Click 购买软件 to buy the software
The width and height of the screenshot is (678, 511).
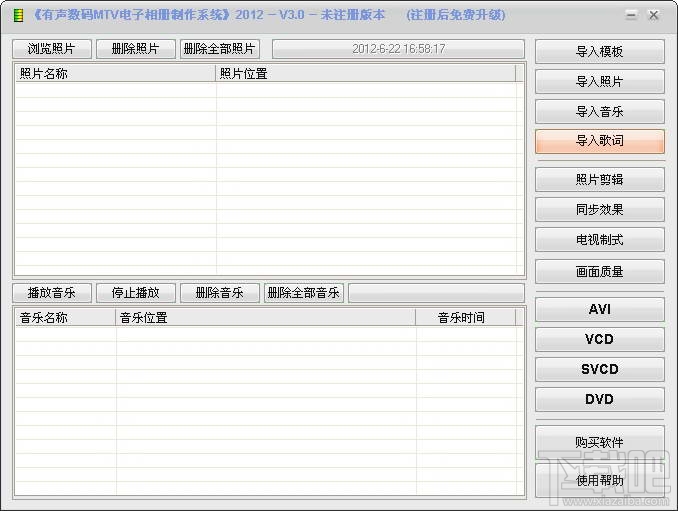click(600, 442)
